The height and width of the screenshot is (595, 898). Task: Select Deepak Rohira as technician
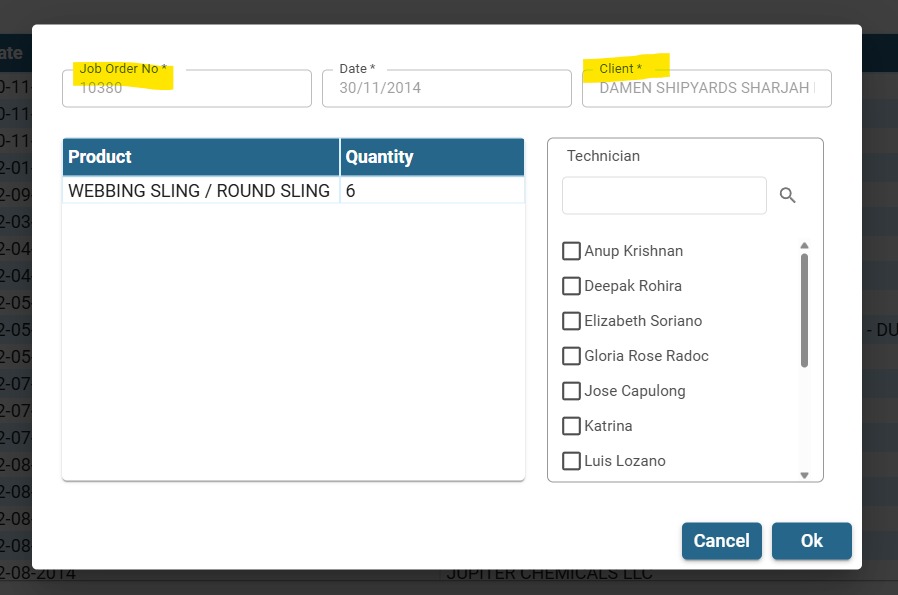(571, 286)
